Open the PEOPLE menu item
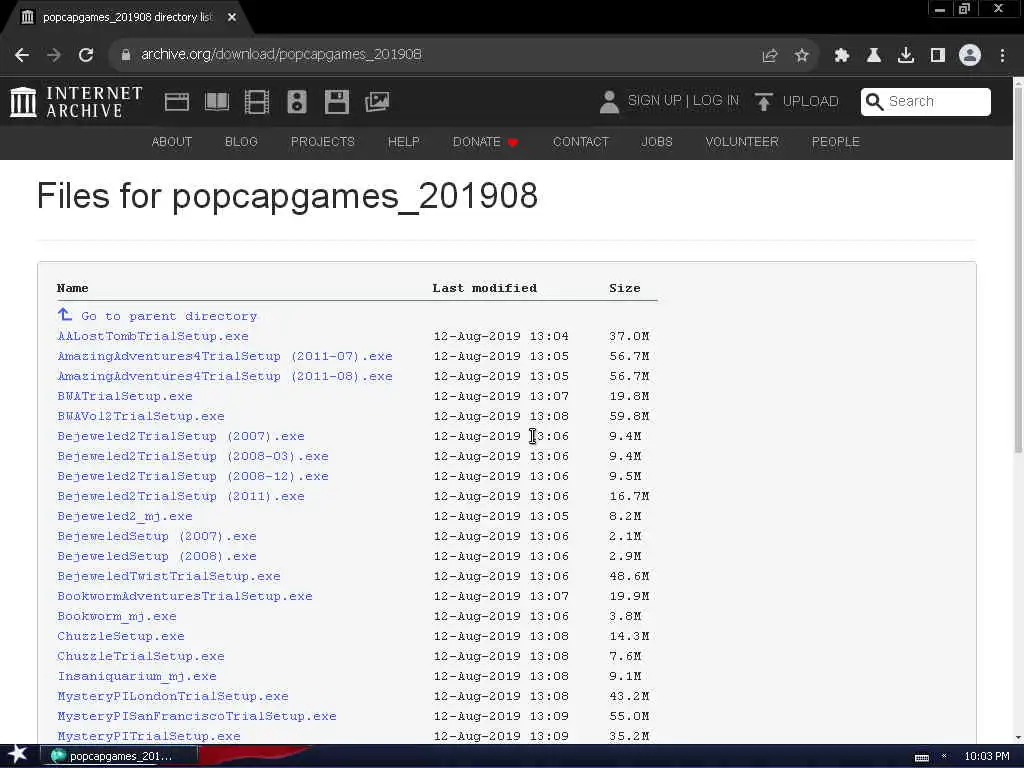This screenshot has height=768, width=1024. tap(835, 142)
